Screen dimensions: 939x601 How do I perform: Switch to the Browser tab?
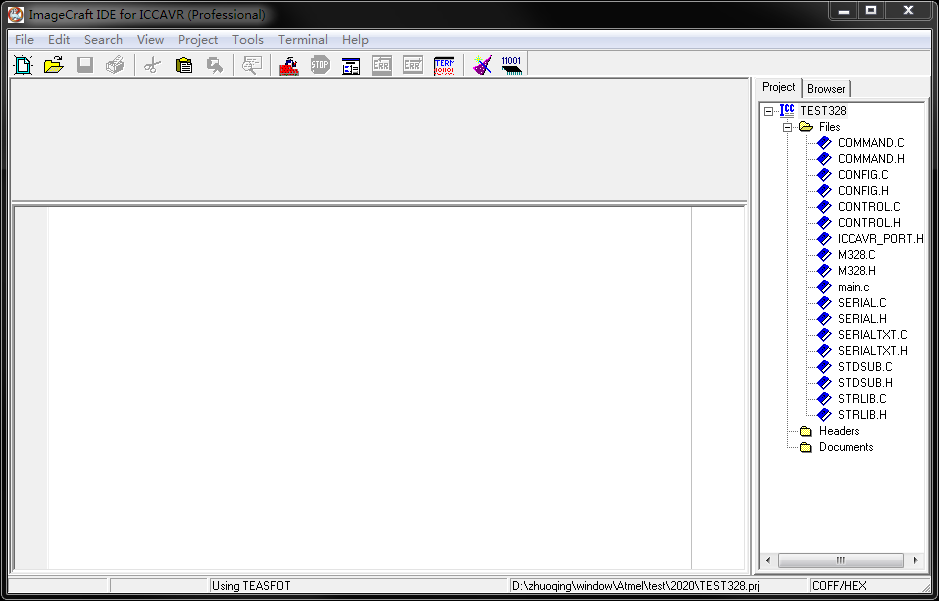[826, 88]
